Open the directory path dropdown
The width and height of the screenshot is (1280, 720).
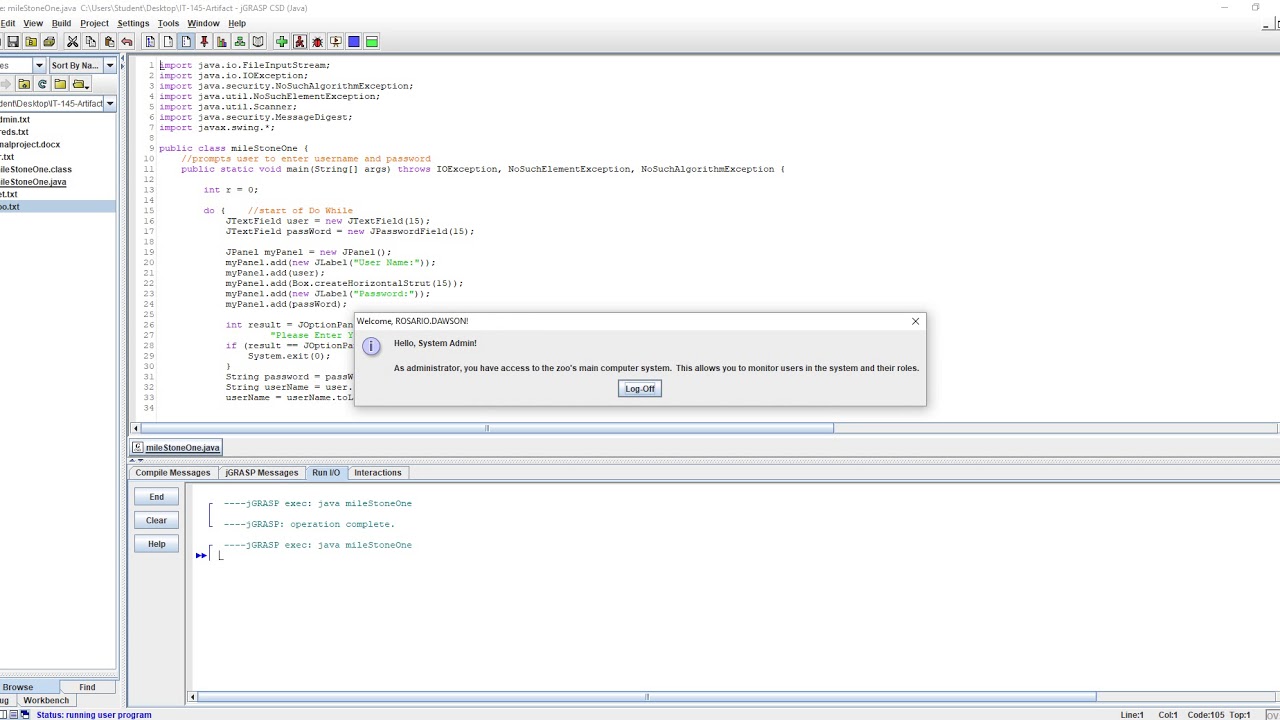click(110, 104)
